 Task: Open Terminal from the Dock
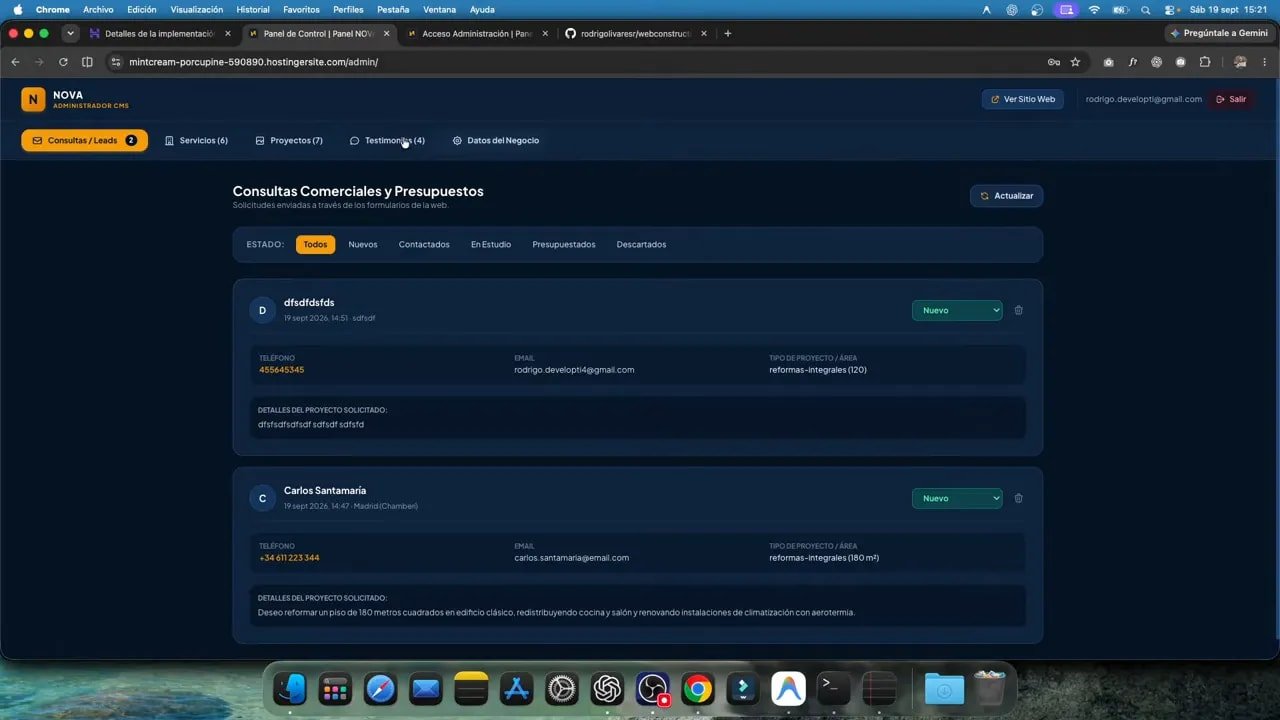(833, 688)
